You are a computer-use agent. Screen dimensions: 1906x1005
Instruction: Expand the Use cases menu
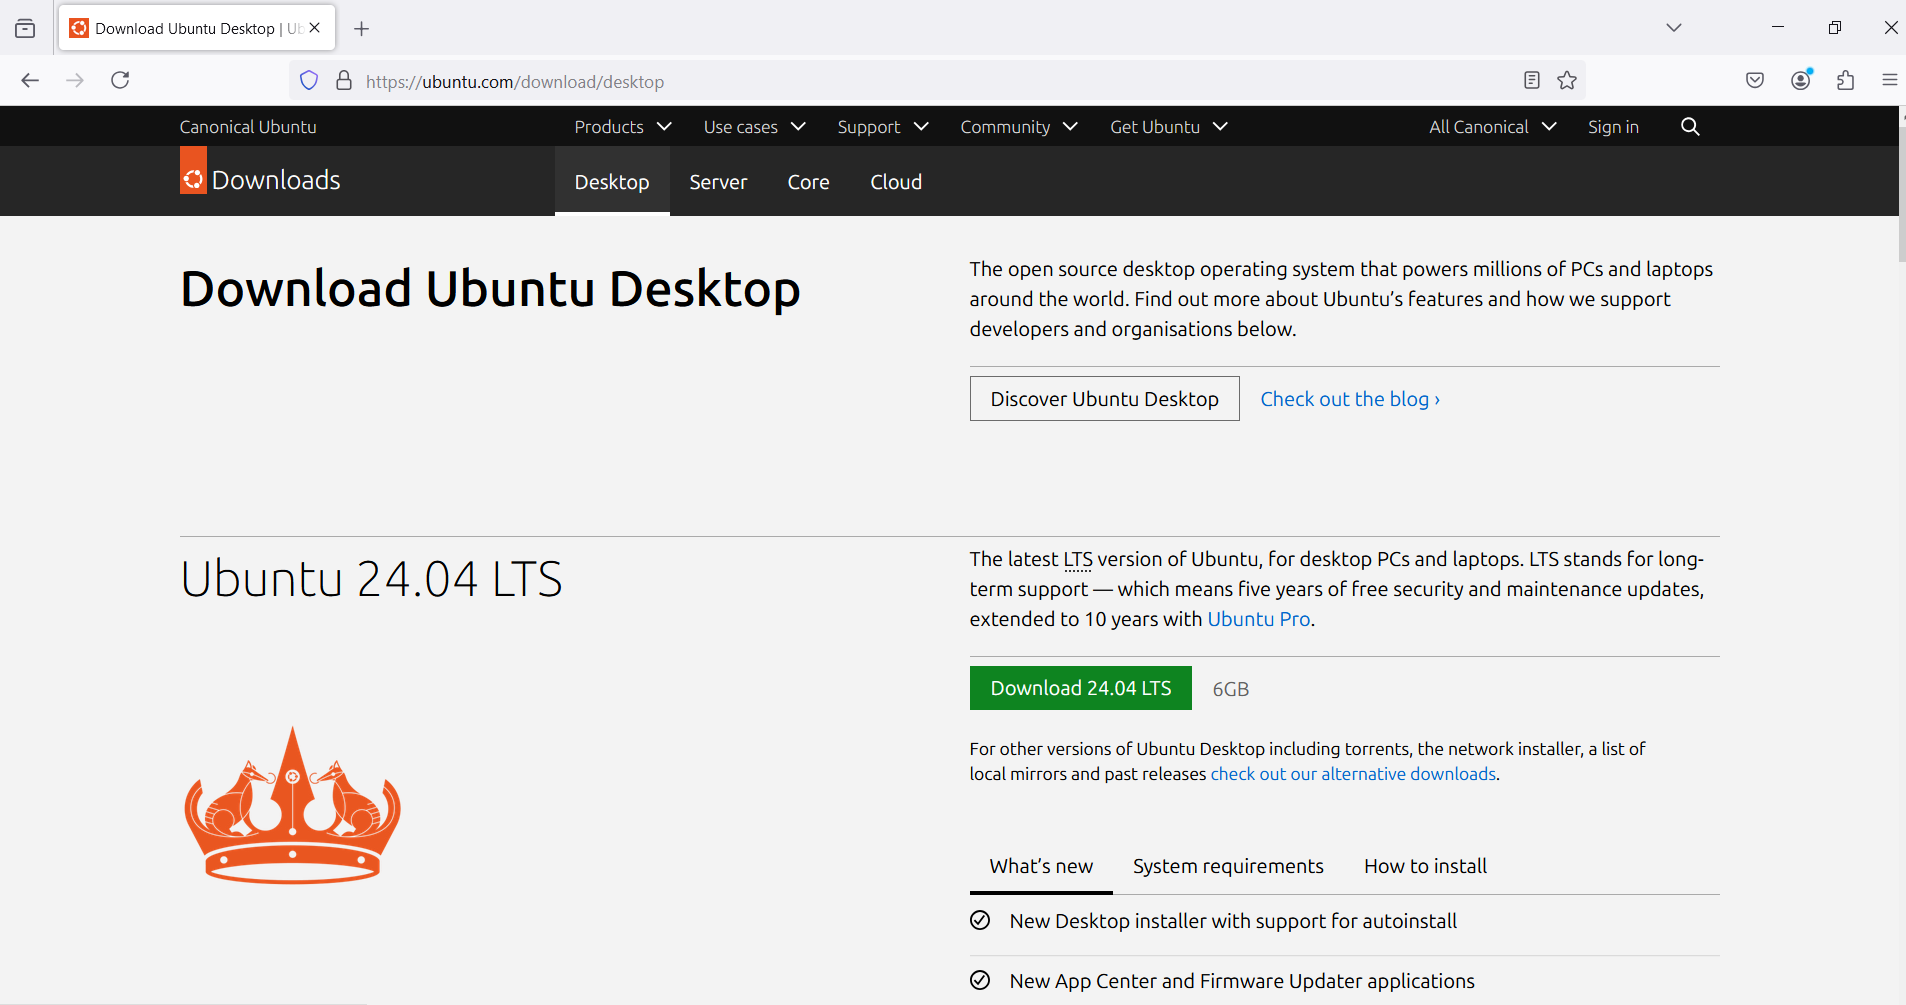click(x=754, y=127)
